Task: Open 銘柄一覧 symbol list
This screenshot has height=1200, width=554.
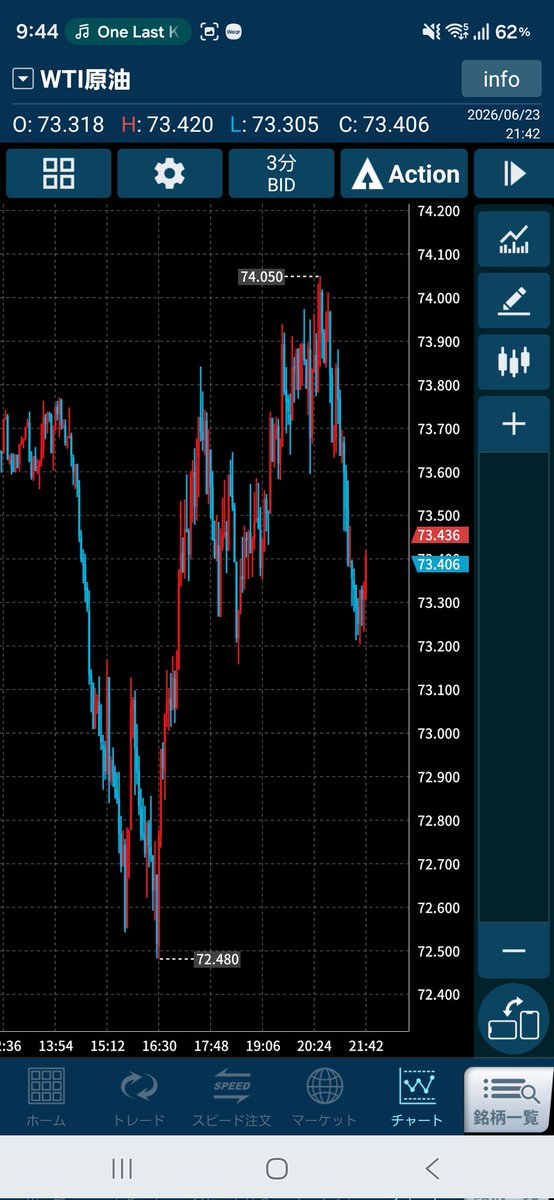Action: point(509,1099)
